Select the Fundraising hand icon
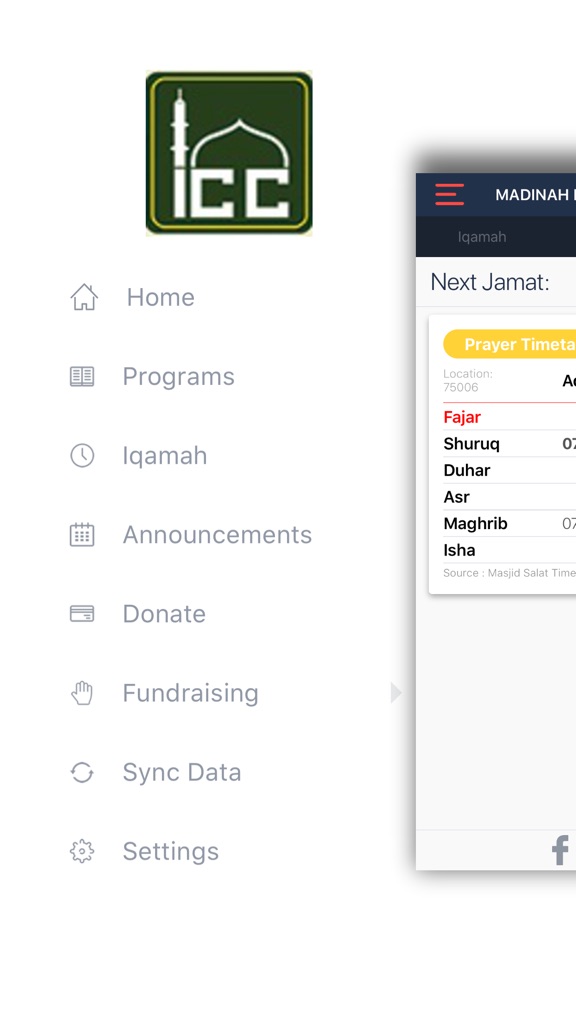This screenshot has width=576, height=1024. click(x=83, y=692)
